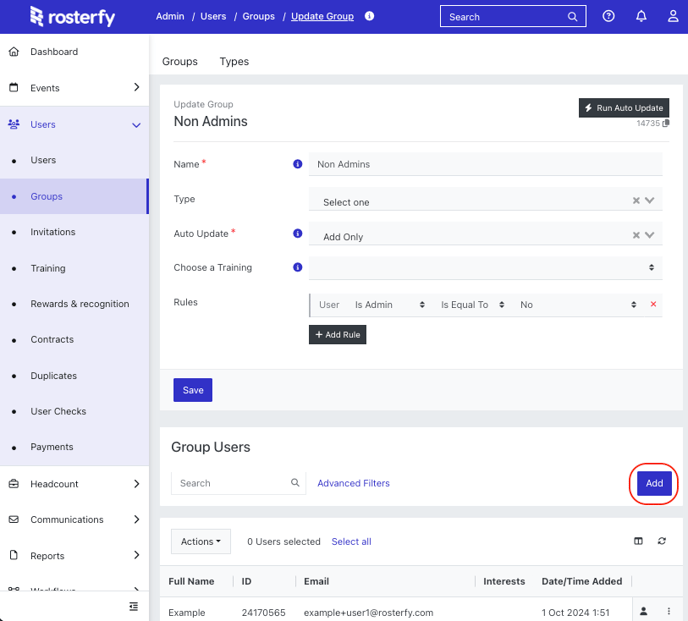
Task: Copy the group ID 14735
Action: point(668,124)
